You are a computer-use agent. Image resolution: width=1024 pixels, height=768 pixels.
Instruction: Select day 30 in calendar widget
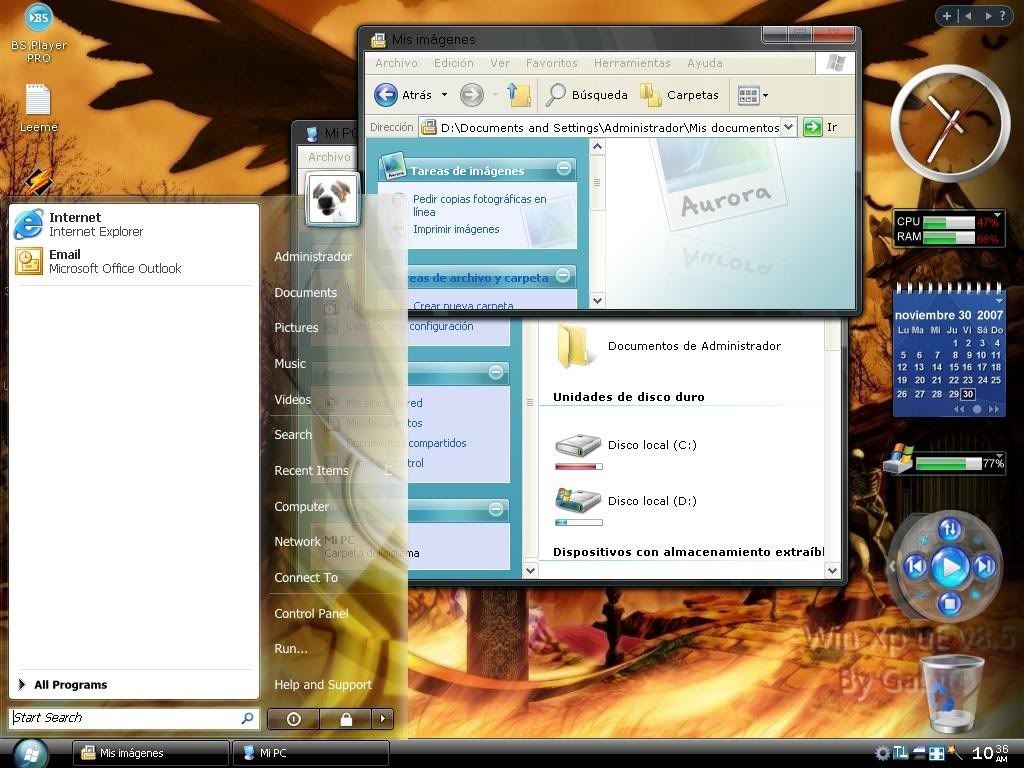point(968,394)
